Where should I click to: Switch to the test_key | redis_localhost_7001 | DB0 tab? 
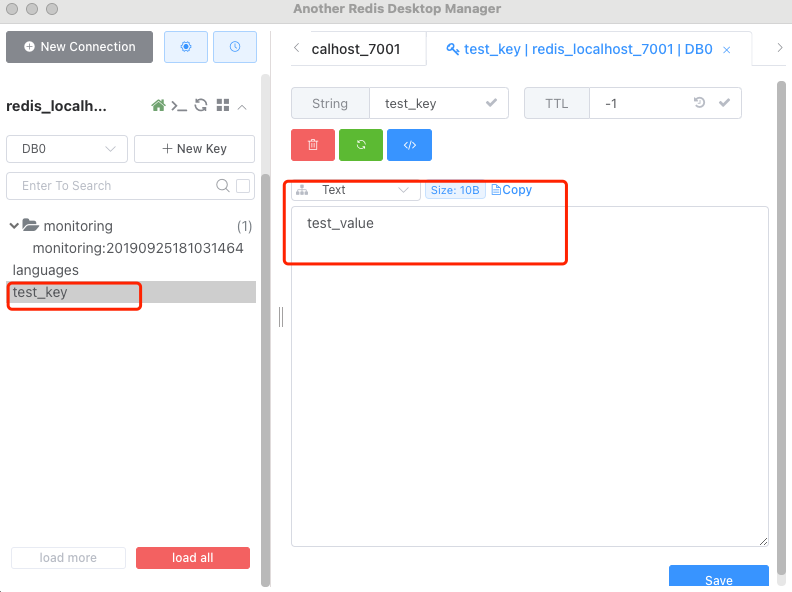pos(588,49)
